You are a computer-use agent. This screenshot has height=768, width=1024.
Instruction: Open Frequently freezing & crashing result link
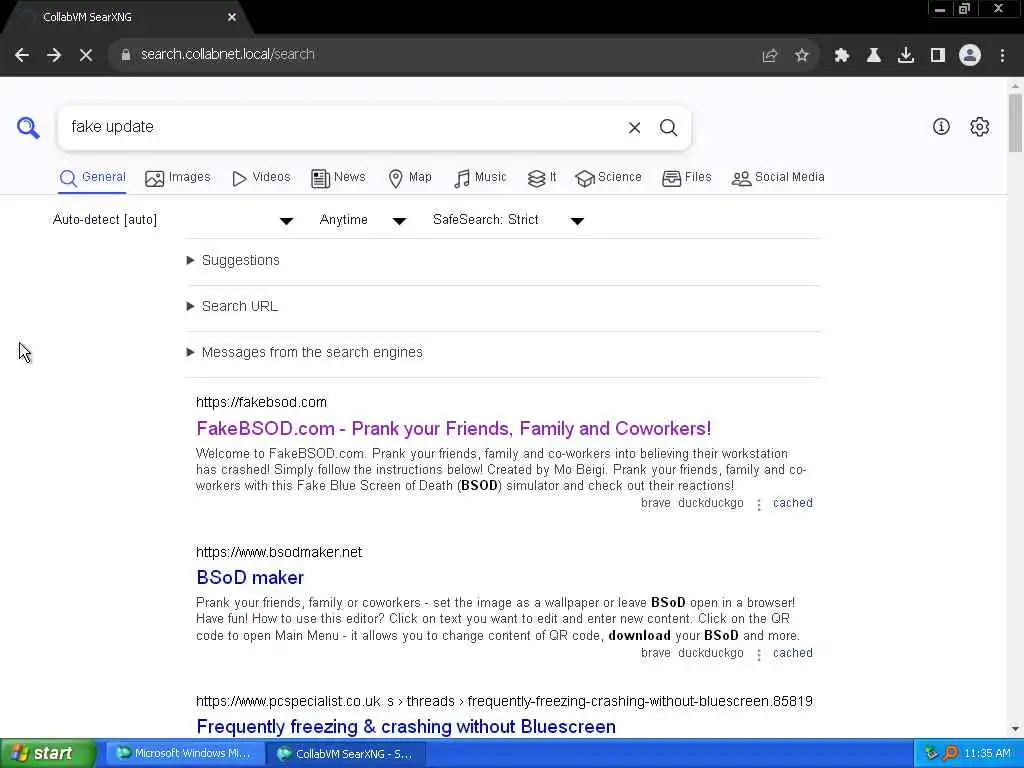(406, 727)
